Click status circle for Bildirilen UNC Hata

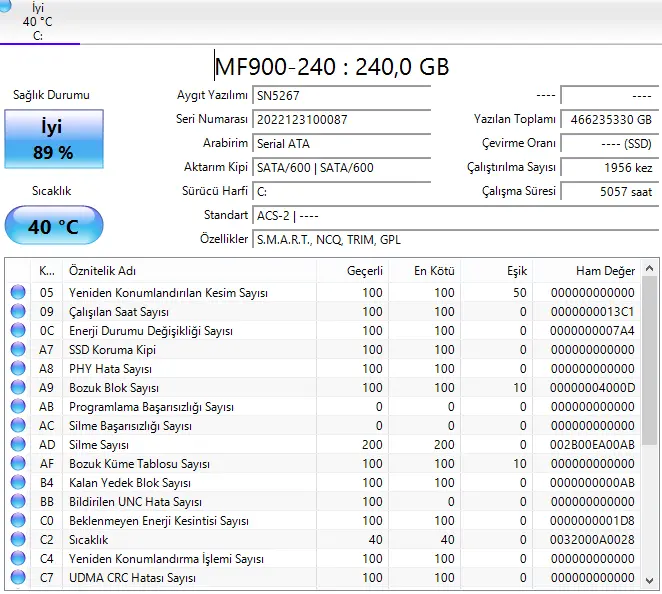pyautogui.click(x=18, y=501)
